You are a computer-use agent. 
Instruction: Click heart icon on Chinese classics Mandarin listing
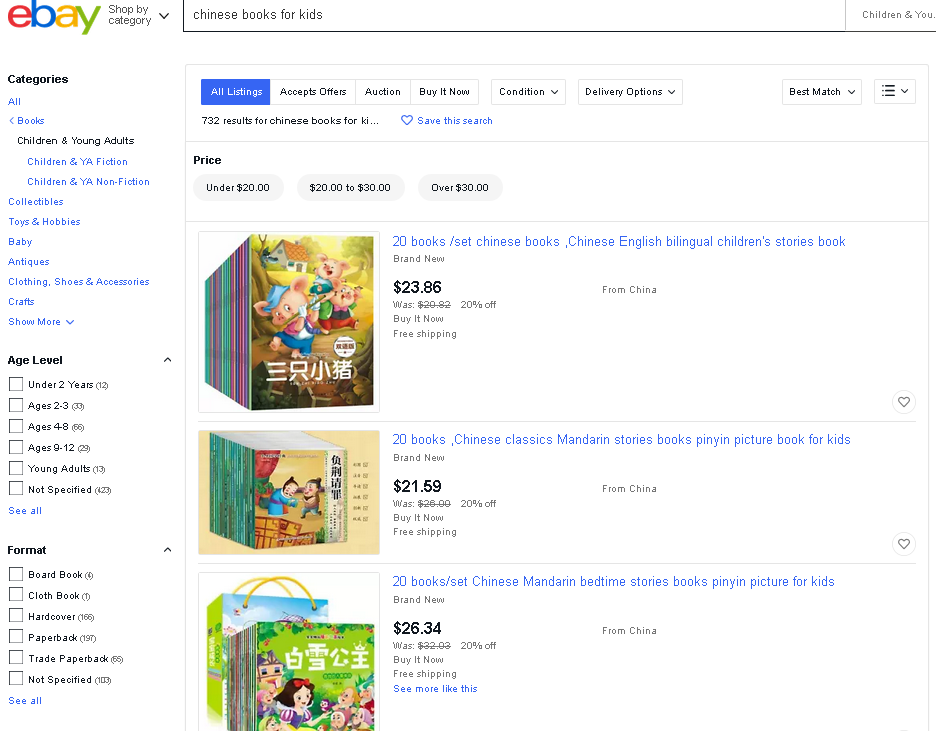click(x=904, y=544)
